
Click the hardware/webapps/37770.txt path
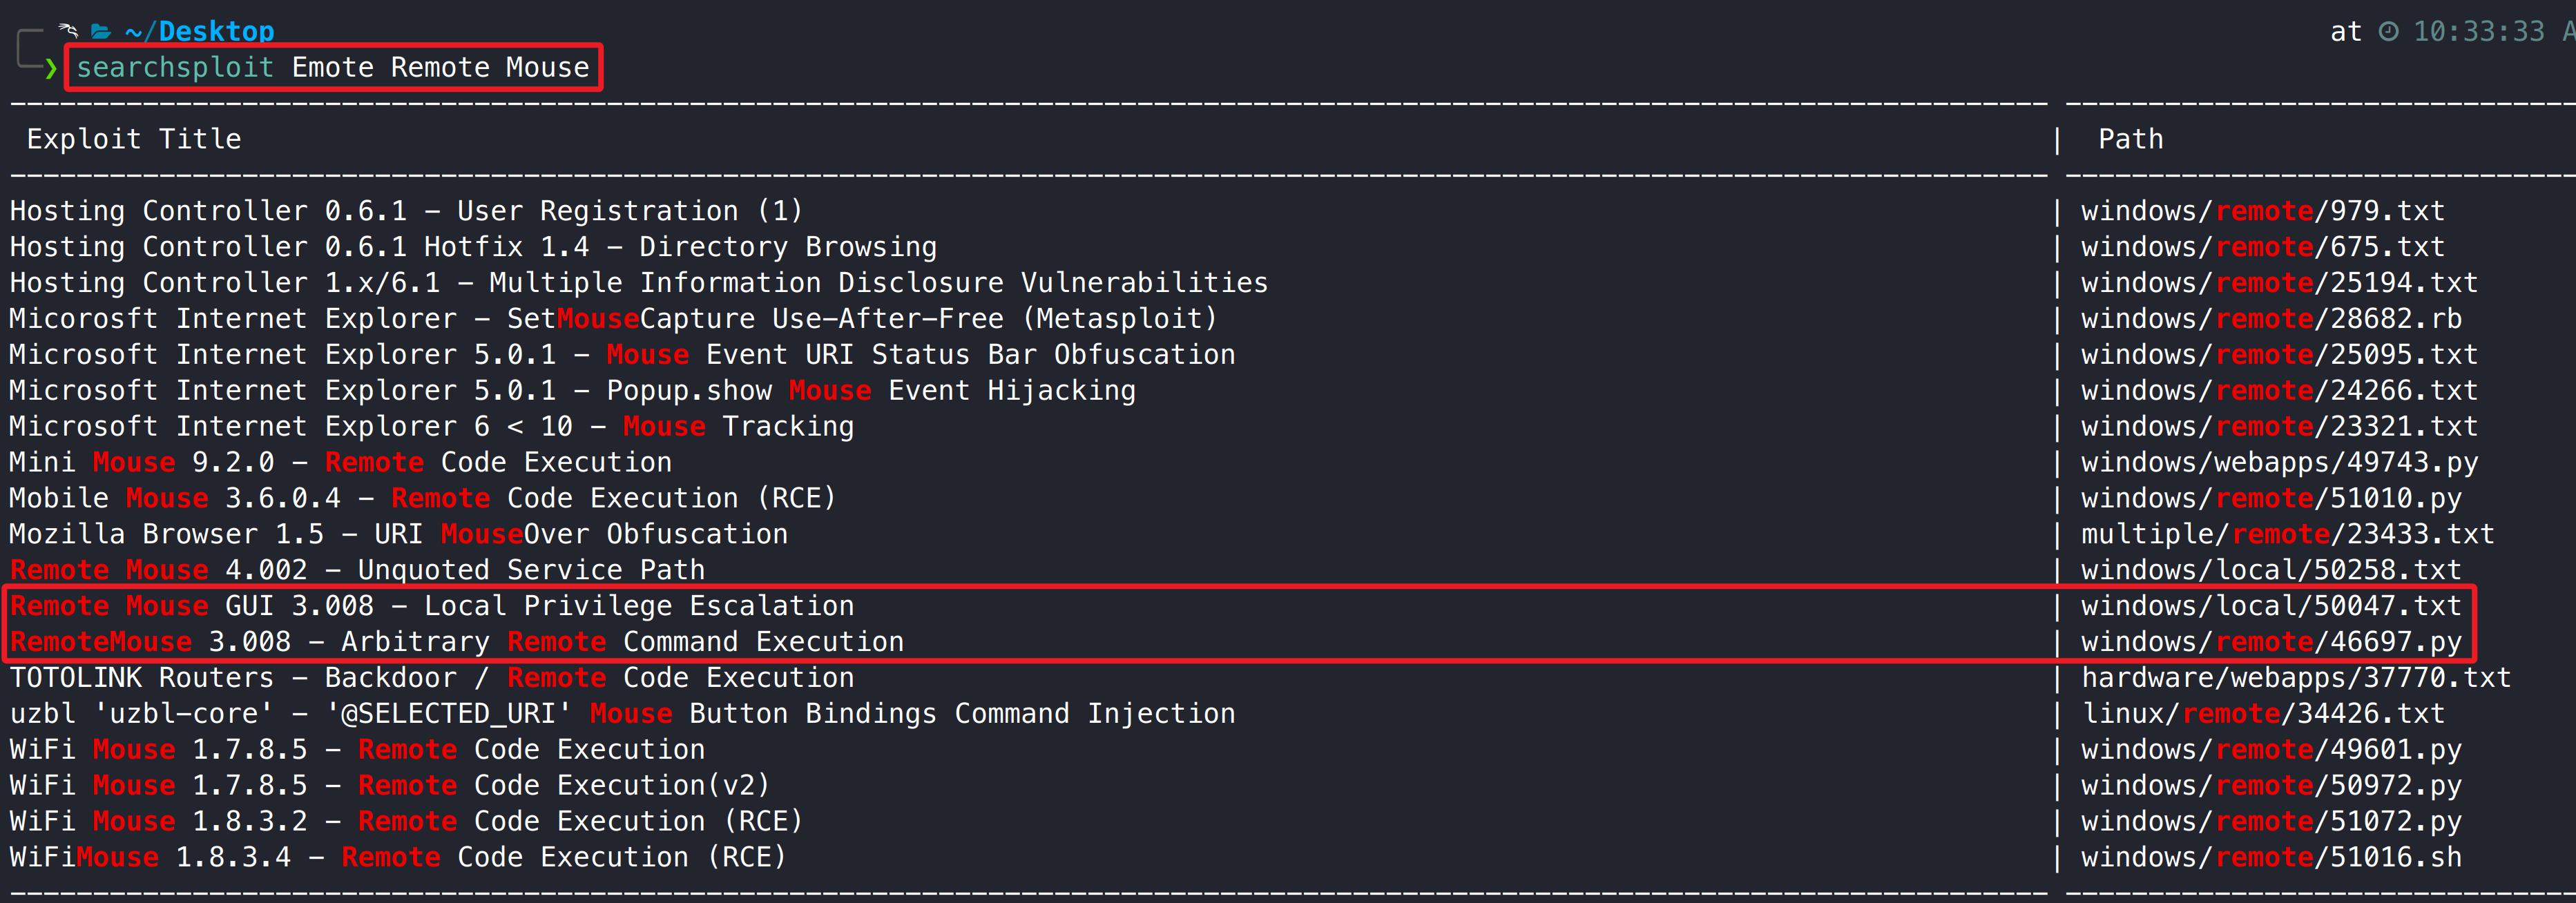(2295, 678)
